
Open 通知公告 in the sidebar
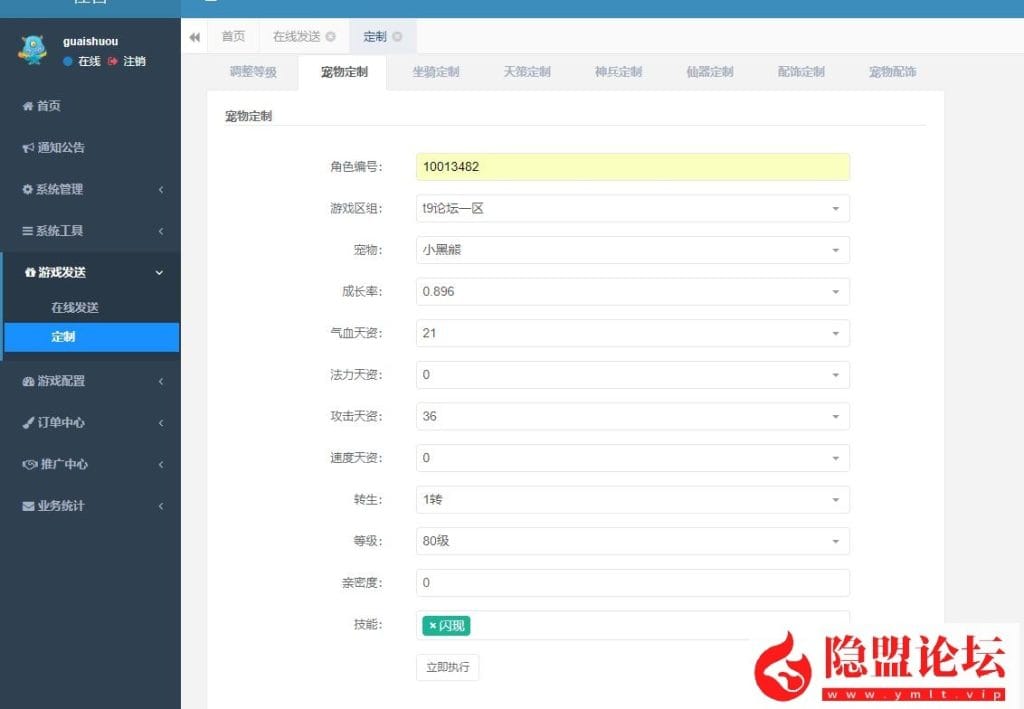click(60, 148)
